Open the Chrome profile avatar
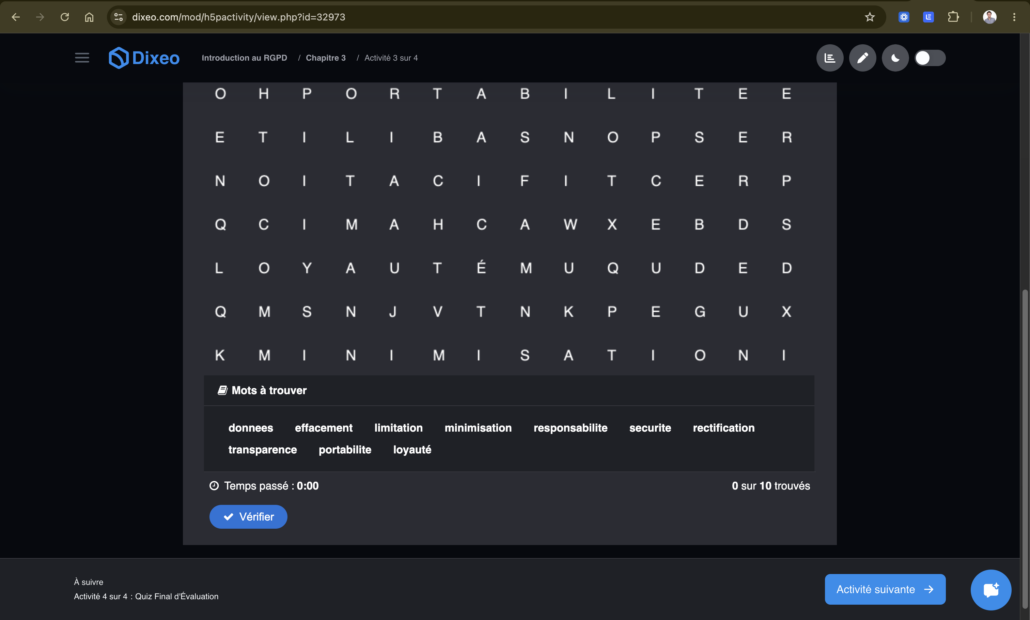Viewport: 1030px width, 620px height. click(x=989, y=17)
